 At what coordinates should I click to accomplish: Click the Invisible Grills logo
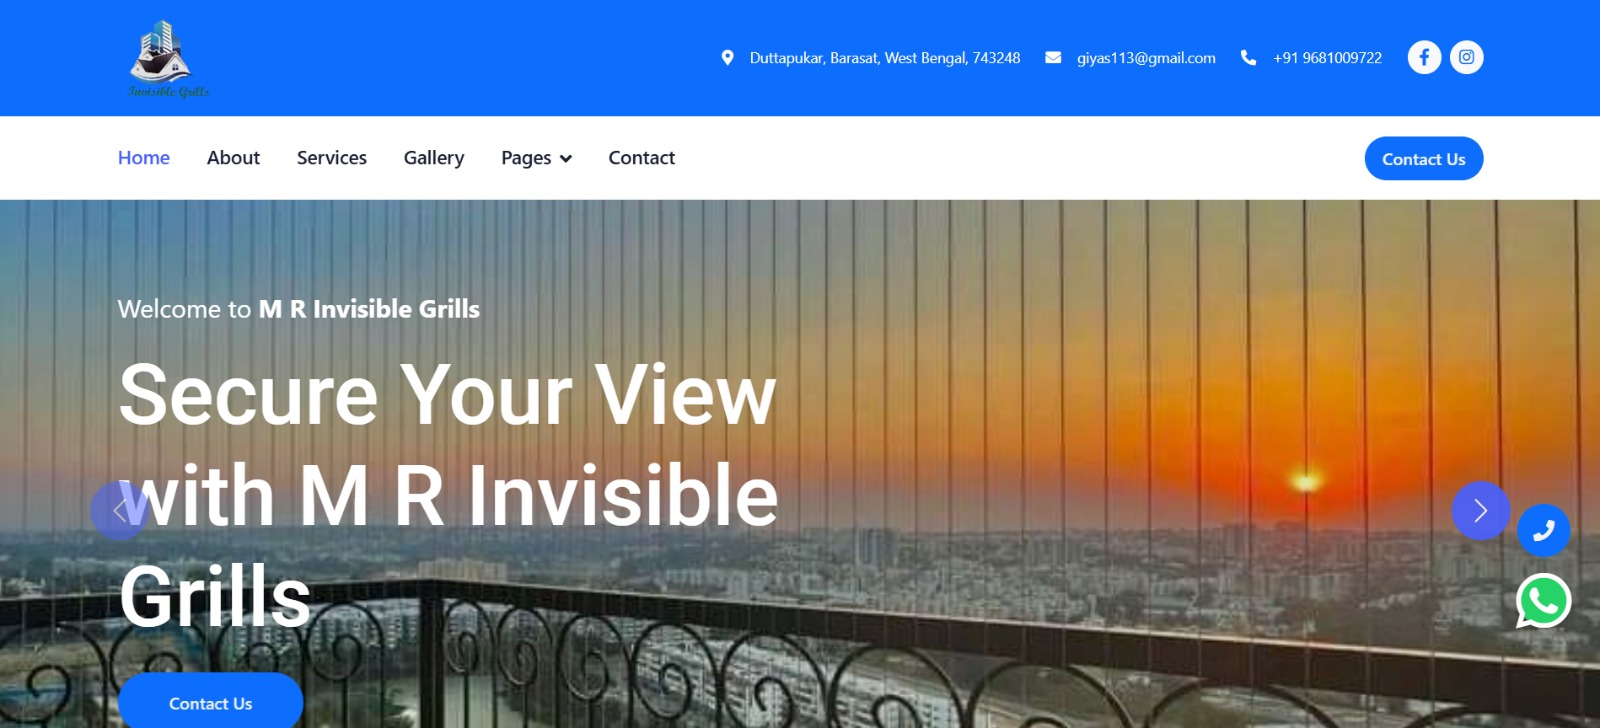pos(168,59)
